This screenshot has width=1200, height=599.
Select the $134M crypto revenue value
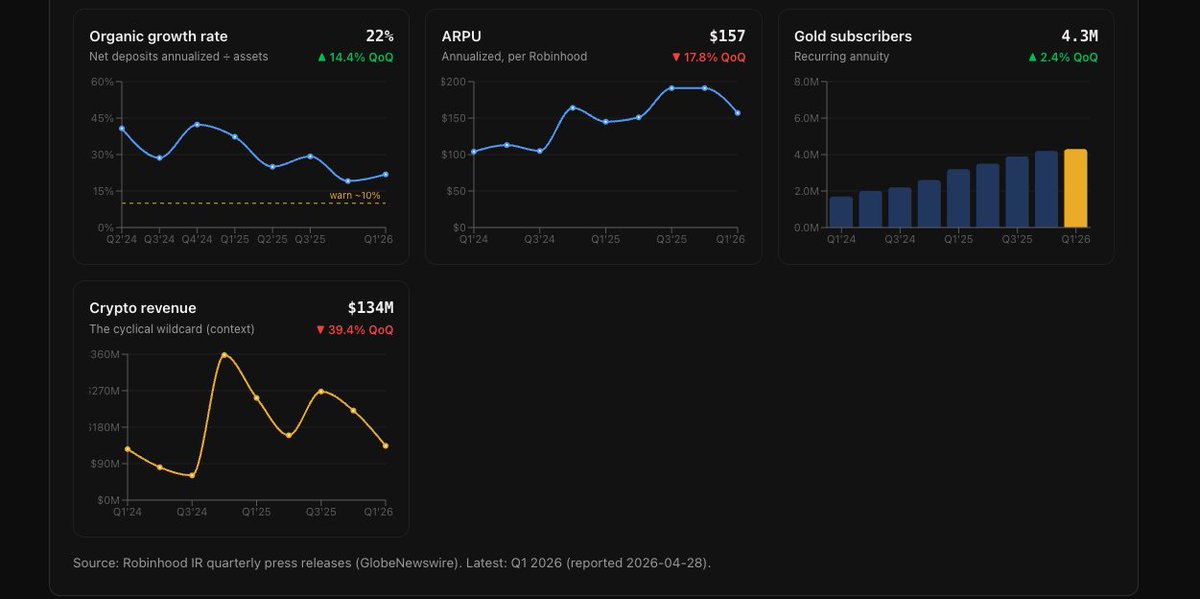tap(370, 308)
